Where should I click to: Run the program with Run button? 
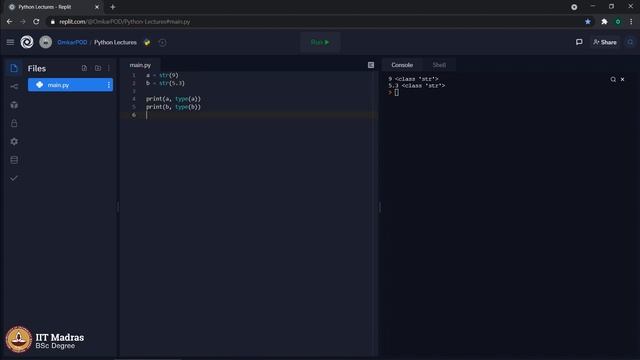pos(320,42)
